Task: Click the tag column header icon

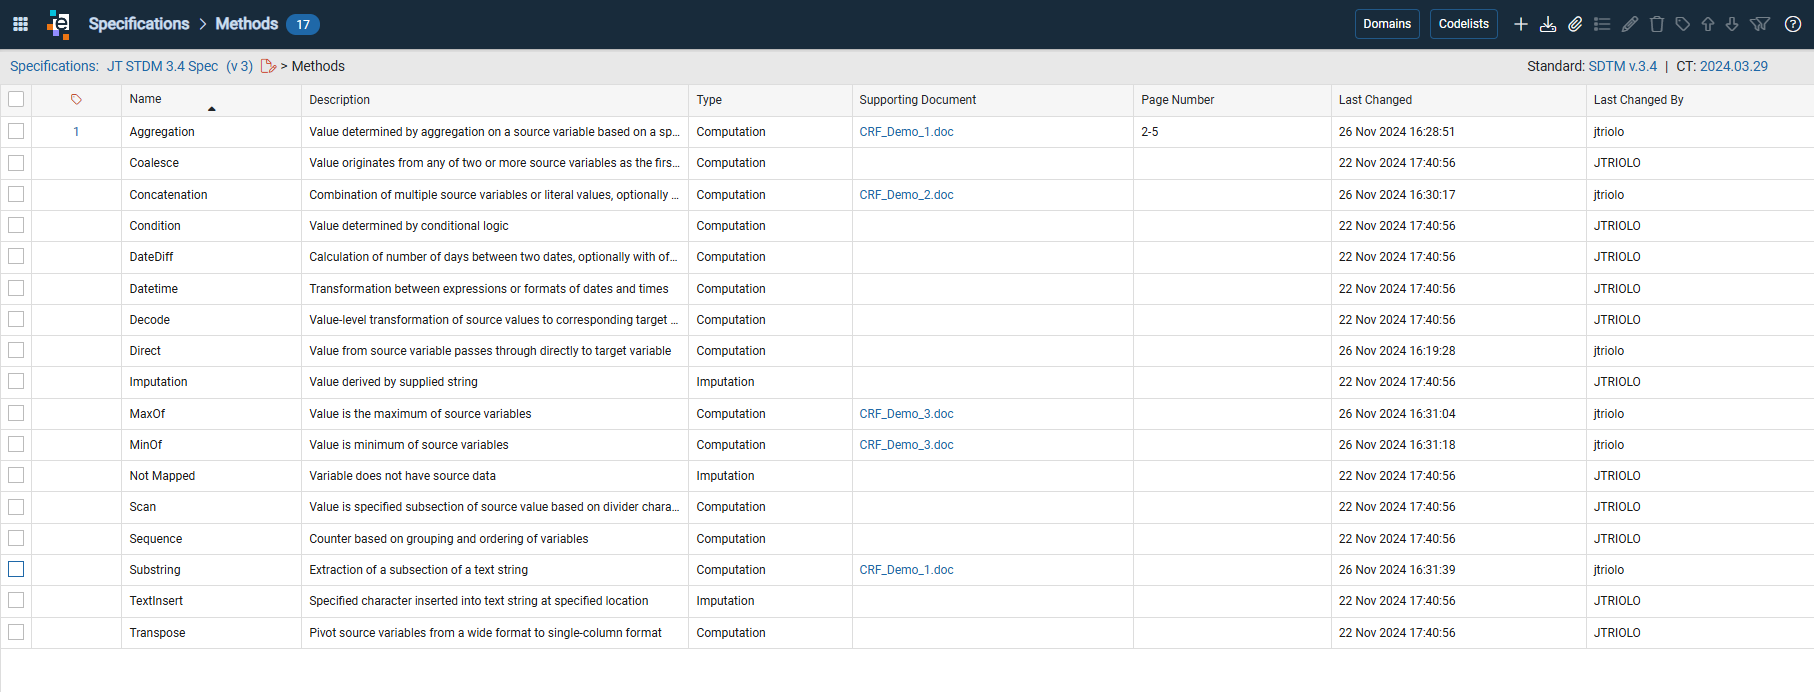Action: pos(76,99)
